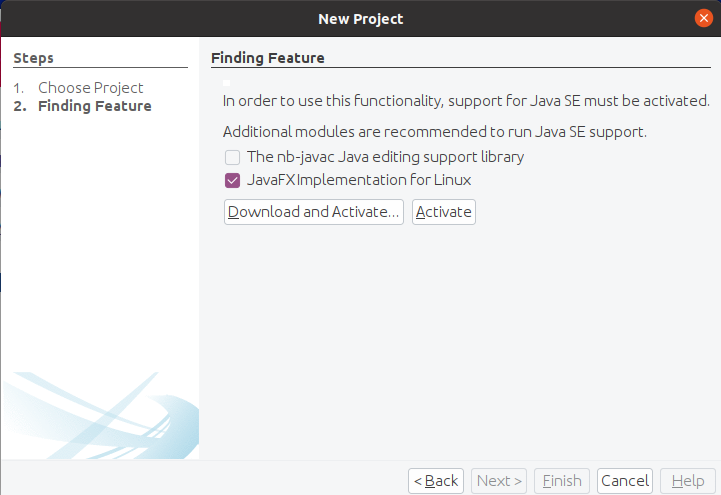The height and width of the screenshot is (495, 721).
Task: Click the New Project title bar
Action: click(360, 18)
